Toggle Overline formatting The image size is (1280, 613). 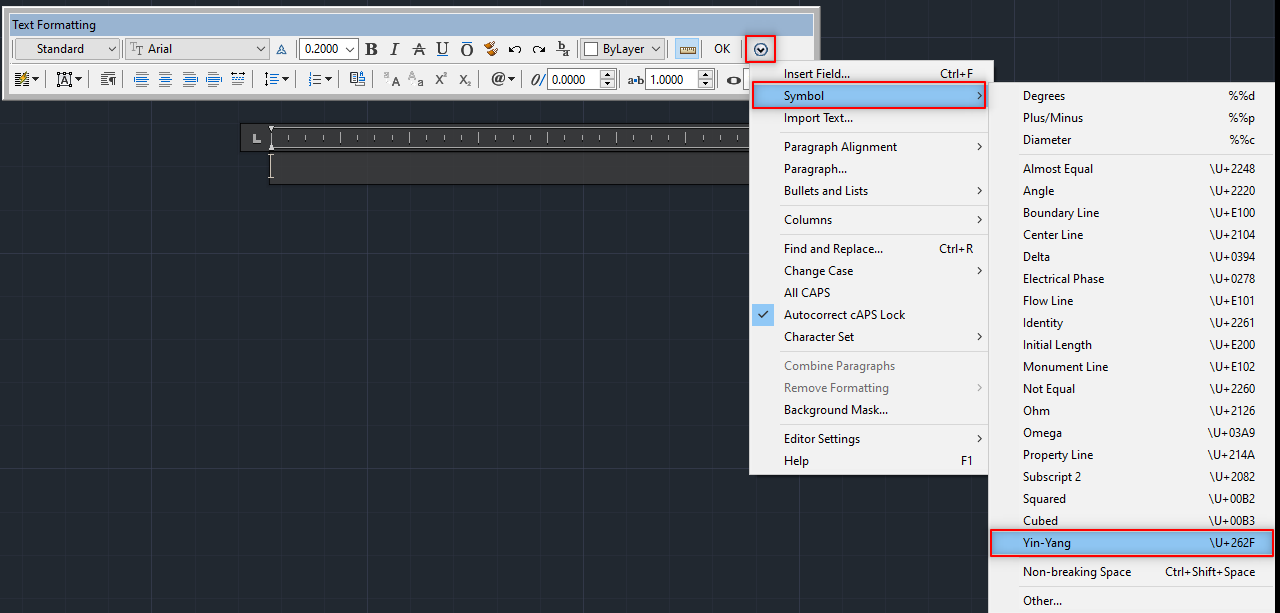466,49
